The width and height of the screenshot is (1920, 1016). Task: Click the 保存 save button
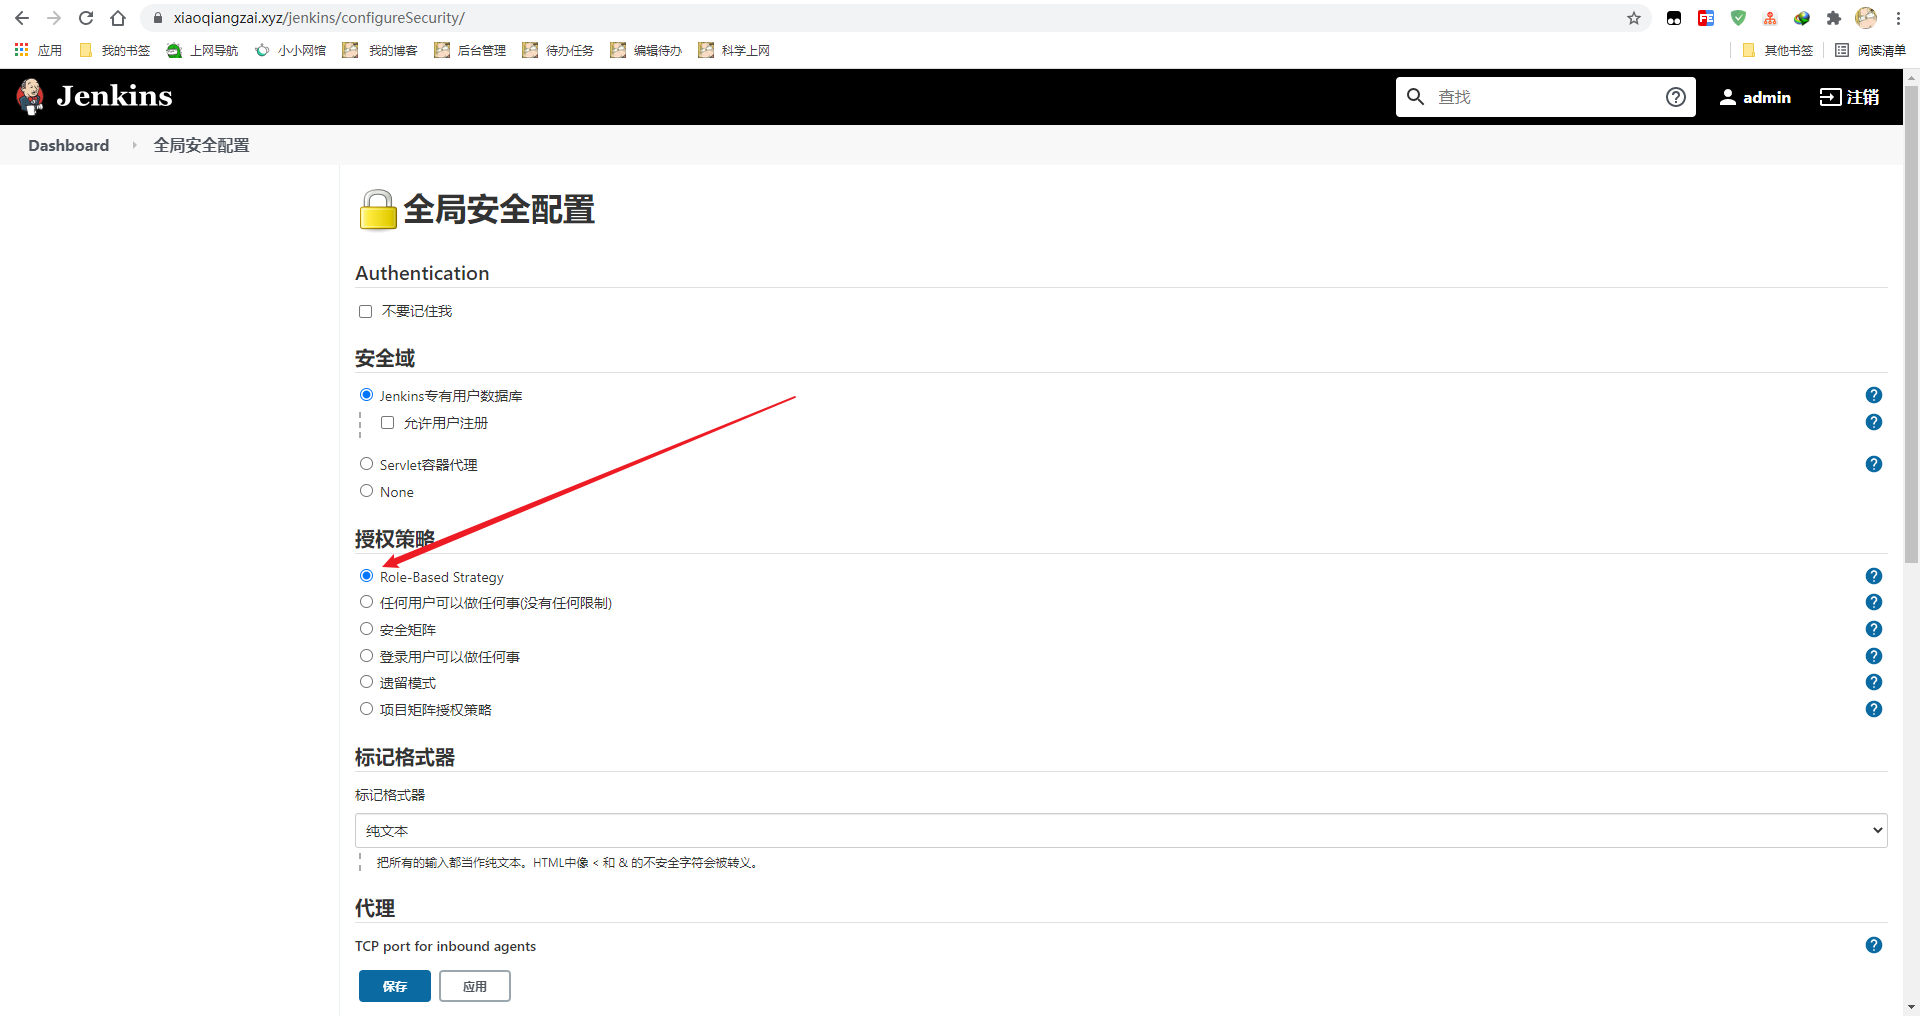coord(395,986)
